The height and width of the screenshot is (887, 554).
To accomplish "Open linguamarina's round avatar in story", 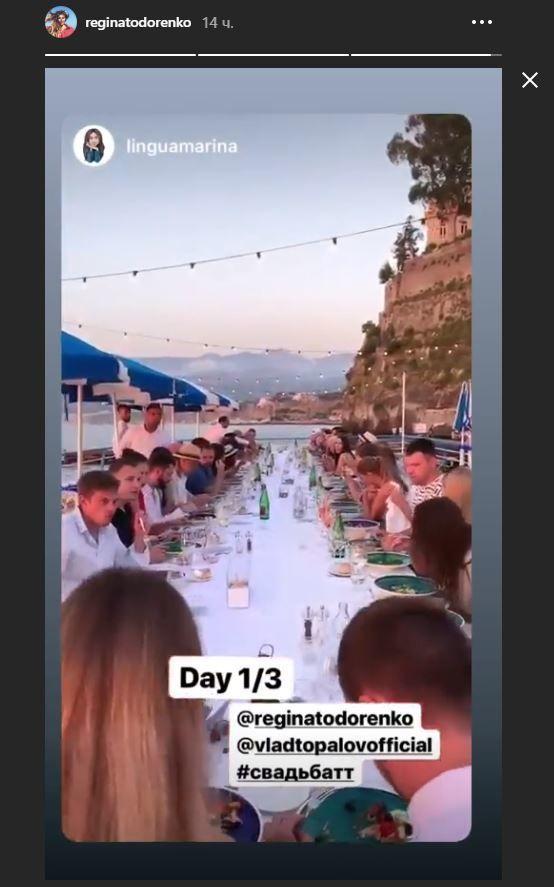I will (x=94, y=145).
